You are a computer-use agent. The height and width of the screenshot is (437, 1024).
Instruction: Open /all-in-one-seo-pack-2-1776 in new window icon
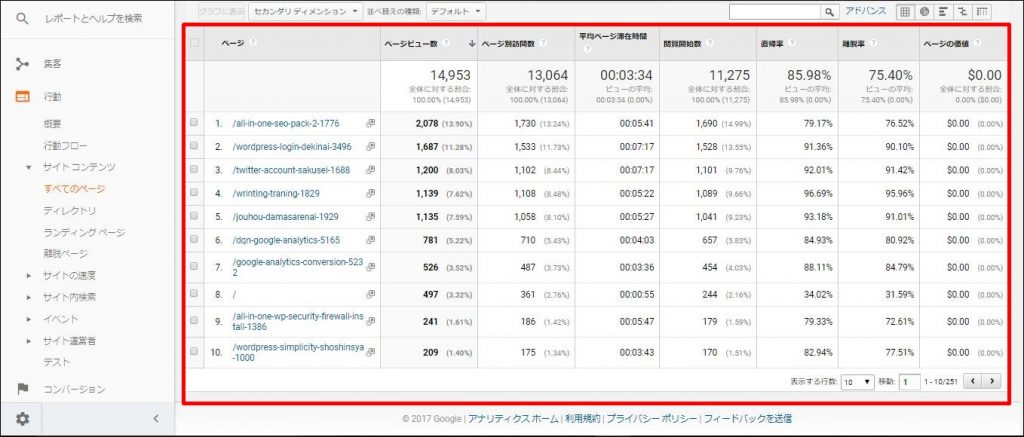pos(370,123)
